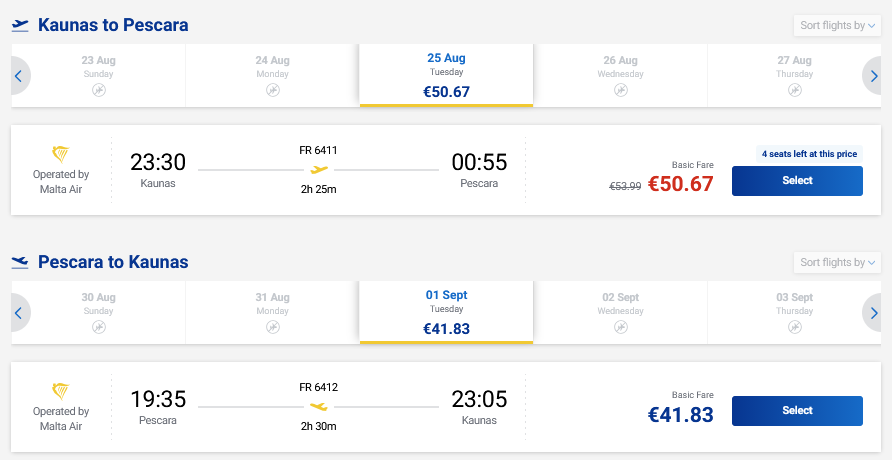The width and height of the screenshot is (892, 460).
Task: Show later outbound dates with the right arrow
Action: click(x=872, y=76)
